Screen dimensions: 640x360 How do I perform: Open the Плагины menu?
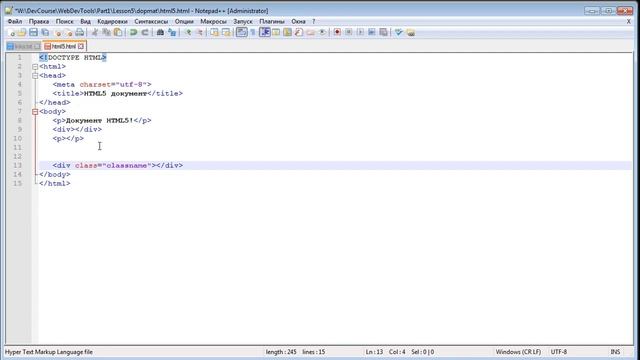(272, 21)
